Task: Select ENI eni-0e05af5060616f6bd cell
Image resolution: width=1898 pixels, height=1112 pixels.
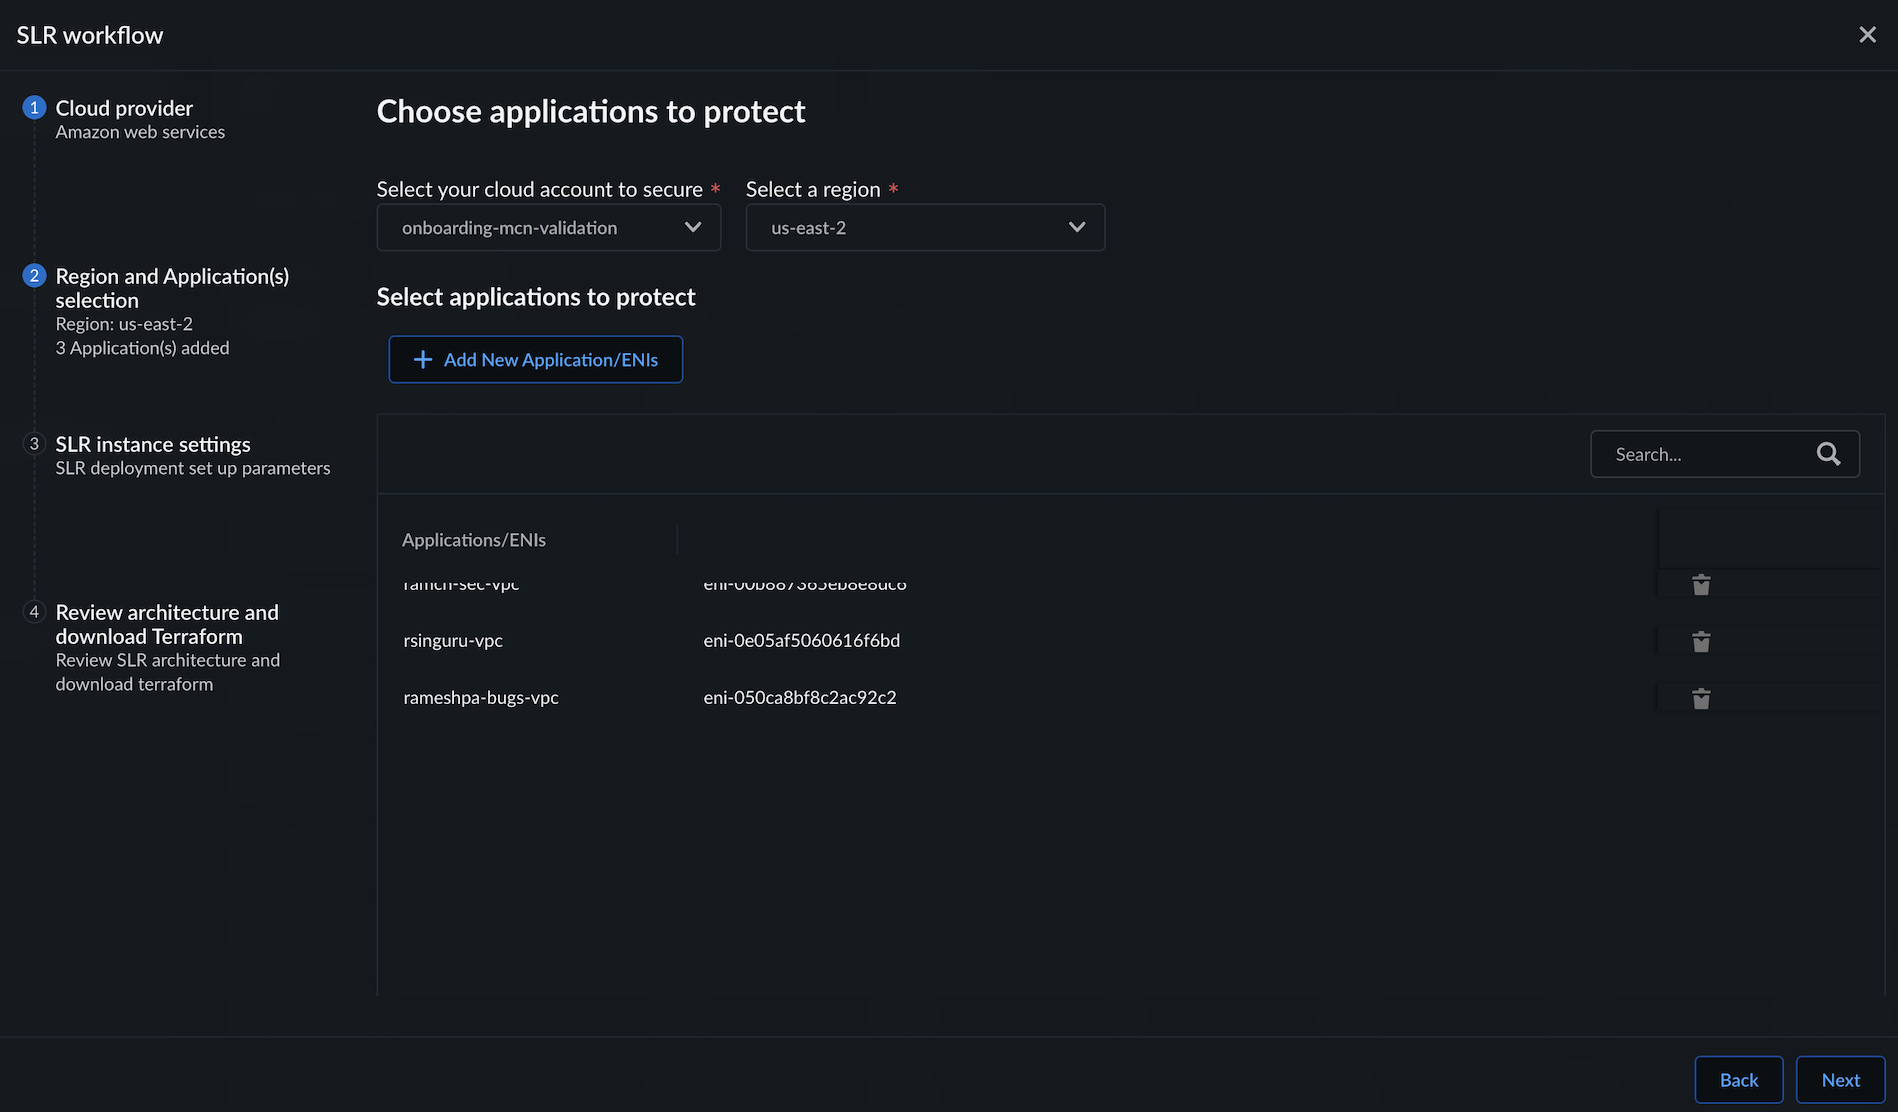Action: [x=801, y=641]
